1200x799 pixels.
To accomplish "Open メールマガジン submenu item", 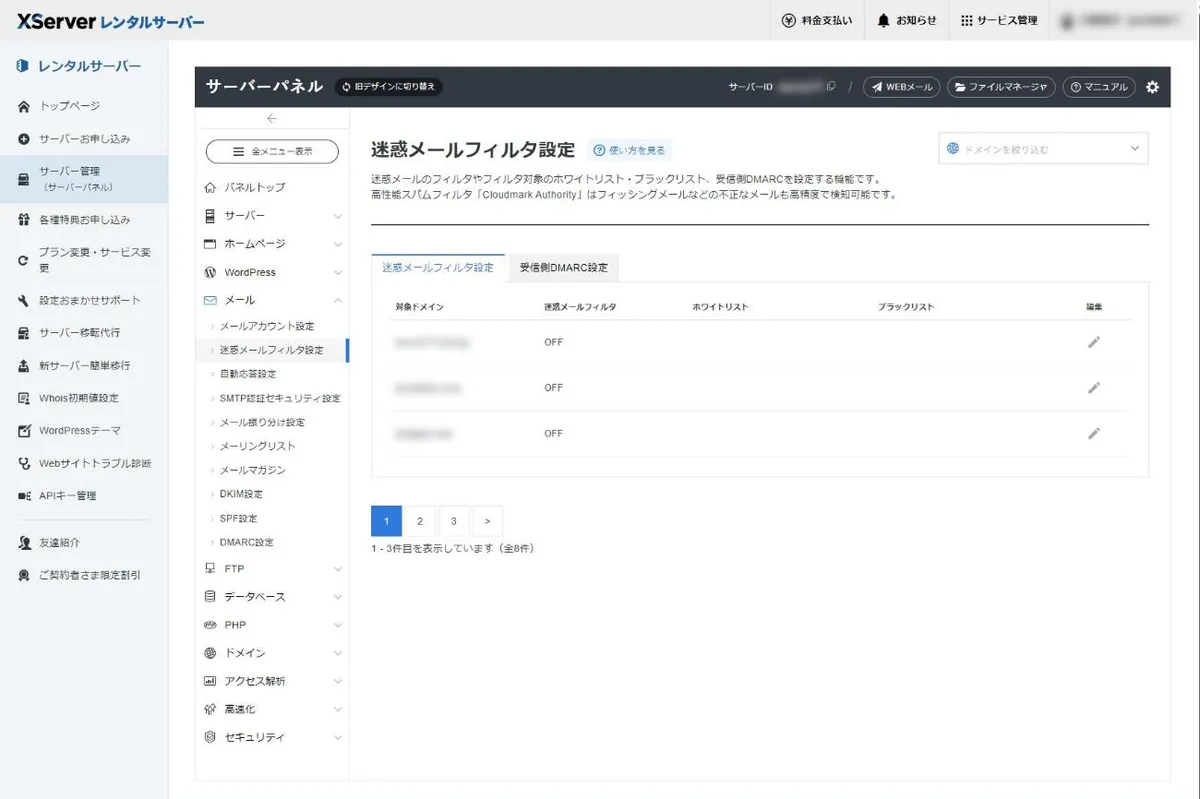I will point(252,470).
